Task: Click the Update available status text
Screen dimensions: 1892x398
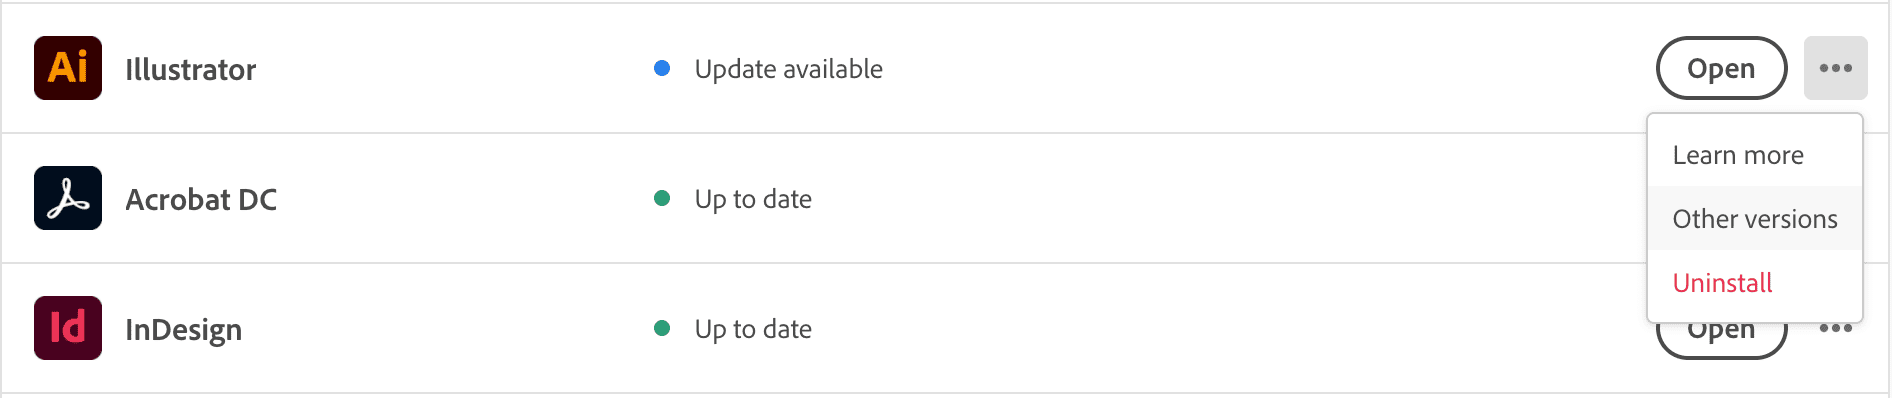Action: 788,69
